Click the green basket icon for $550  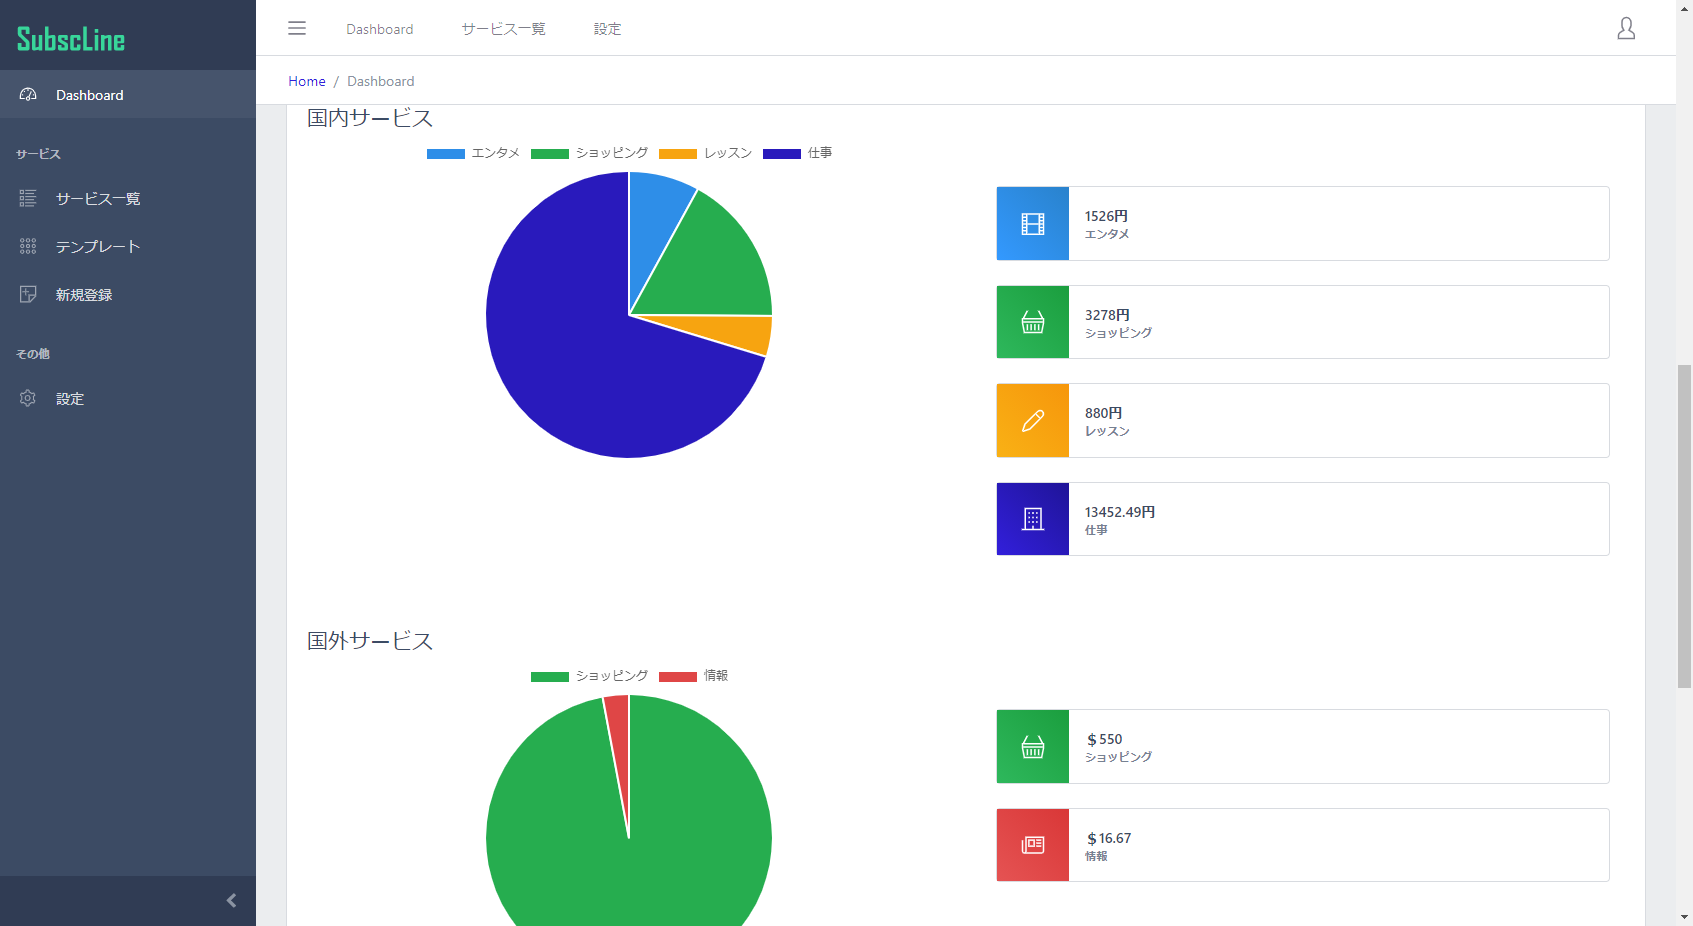tap(1033, 747)
